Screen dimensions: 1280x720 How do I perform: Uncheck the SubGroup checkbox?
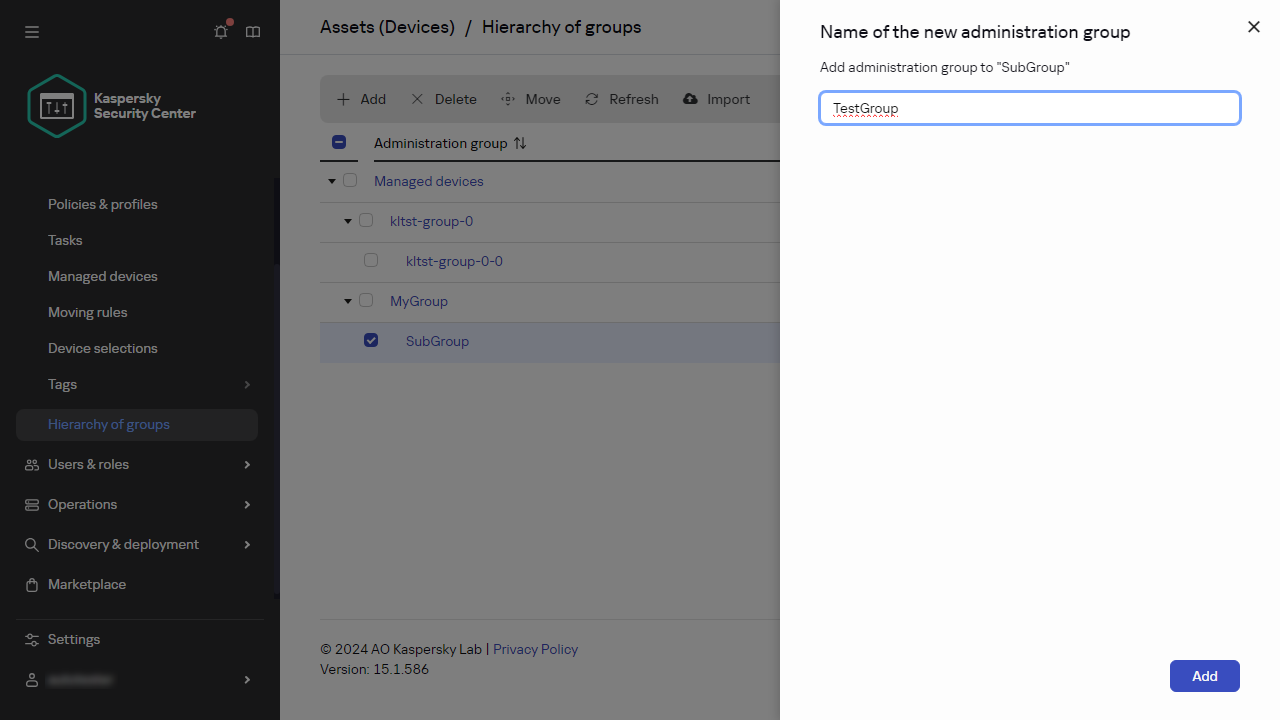pos(371,340)
